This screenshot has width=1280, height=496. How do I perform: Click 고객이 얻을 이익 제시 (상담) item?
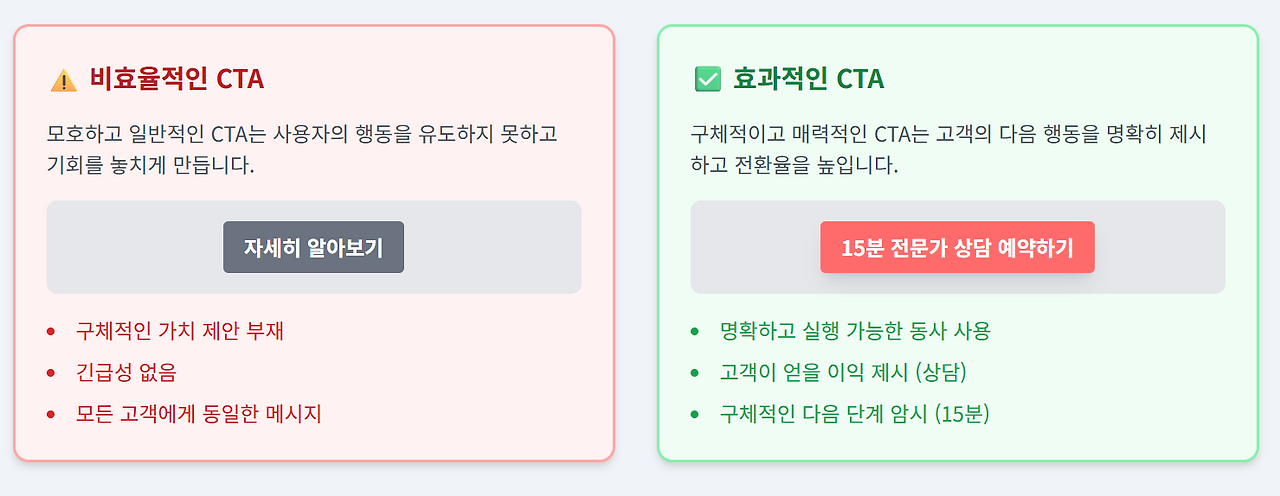pyautogui.click(x=843, y=373)
